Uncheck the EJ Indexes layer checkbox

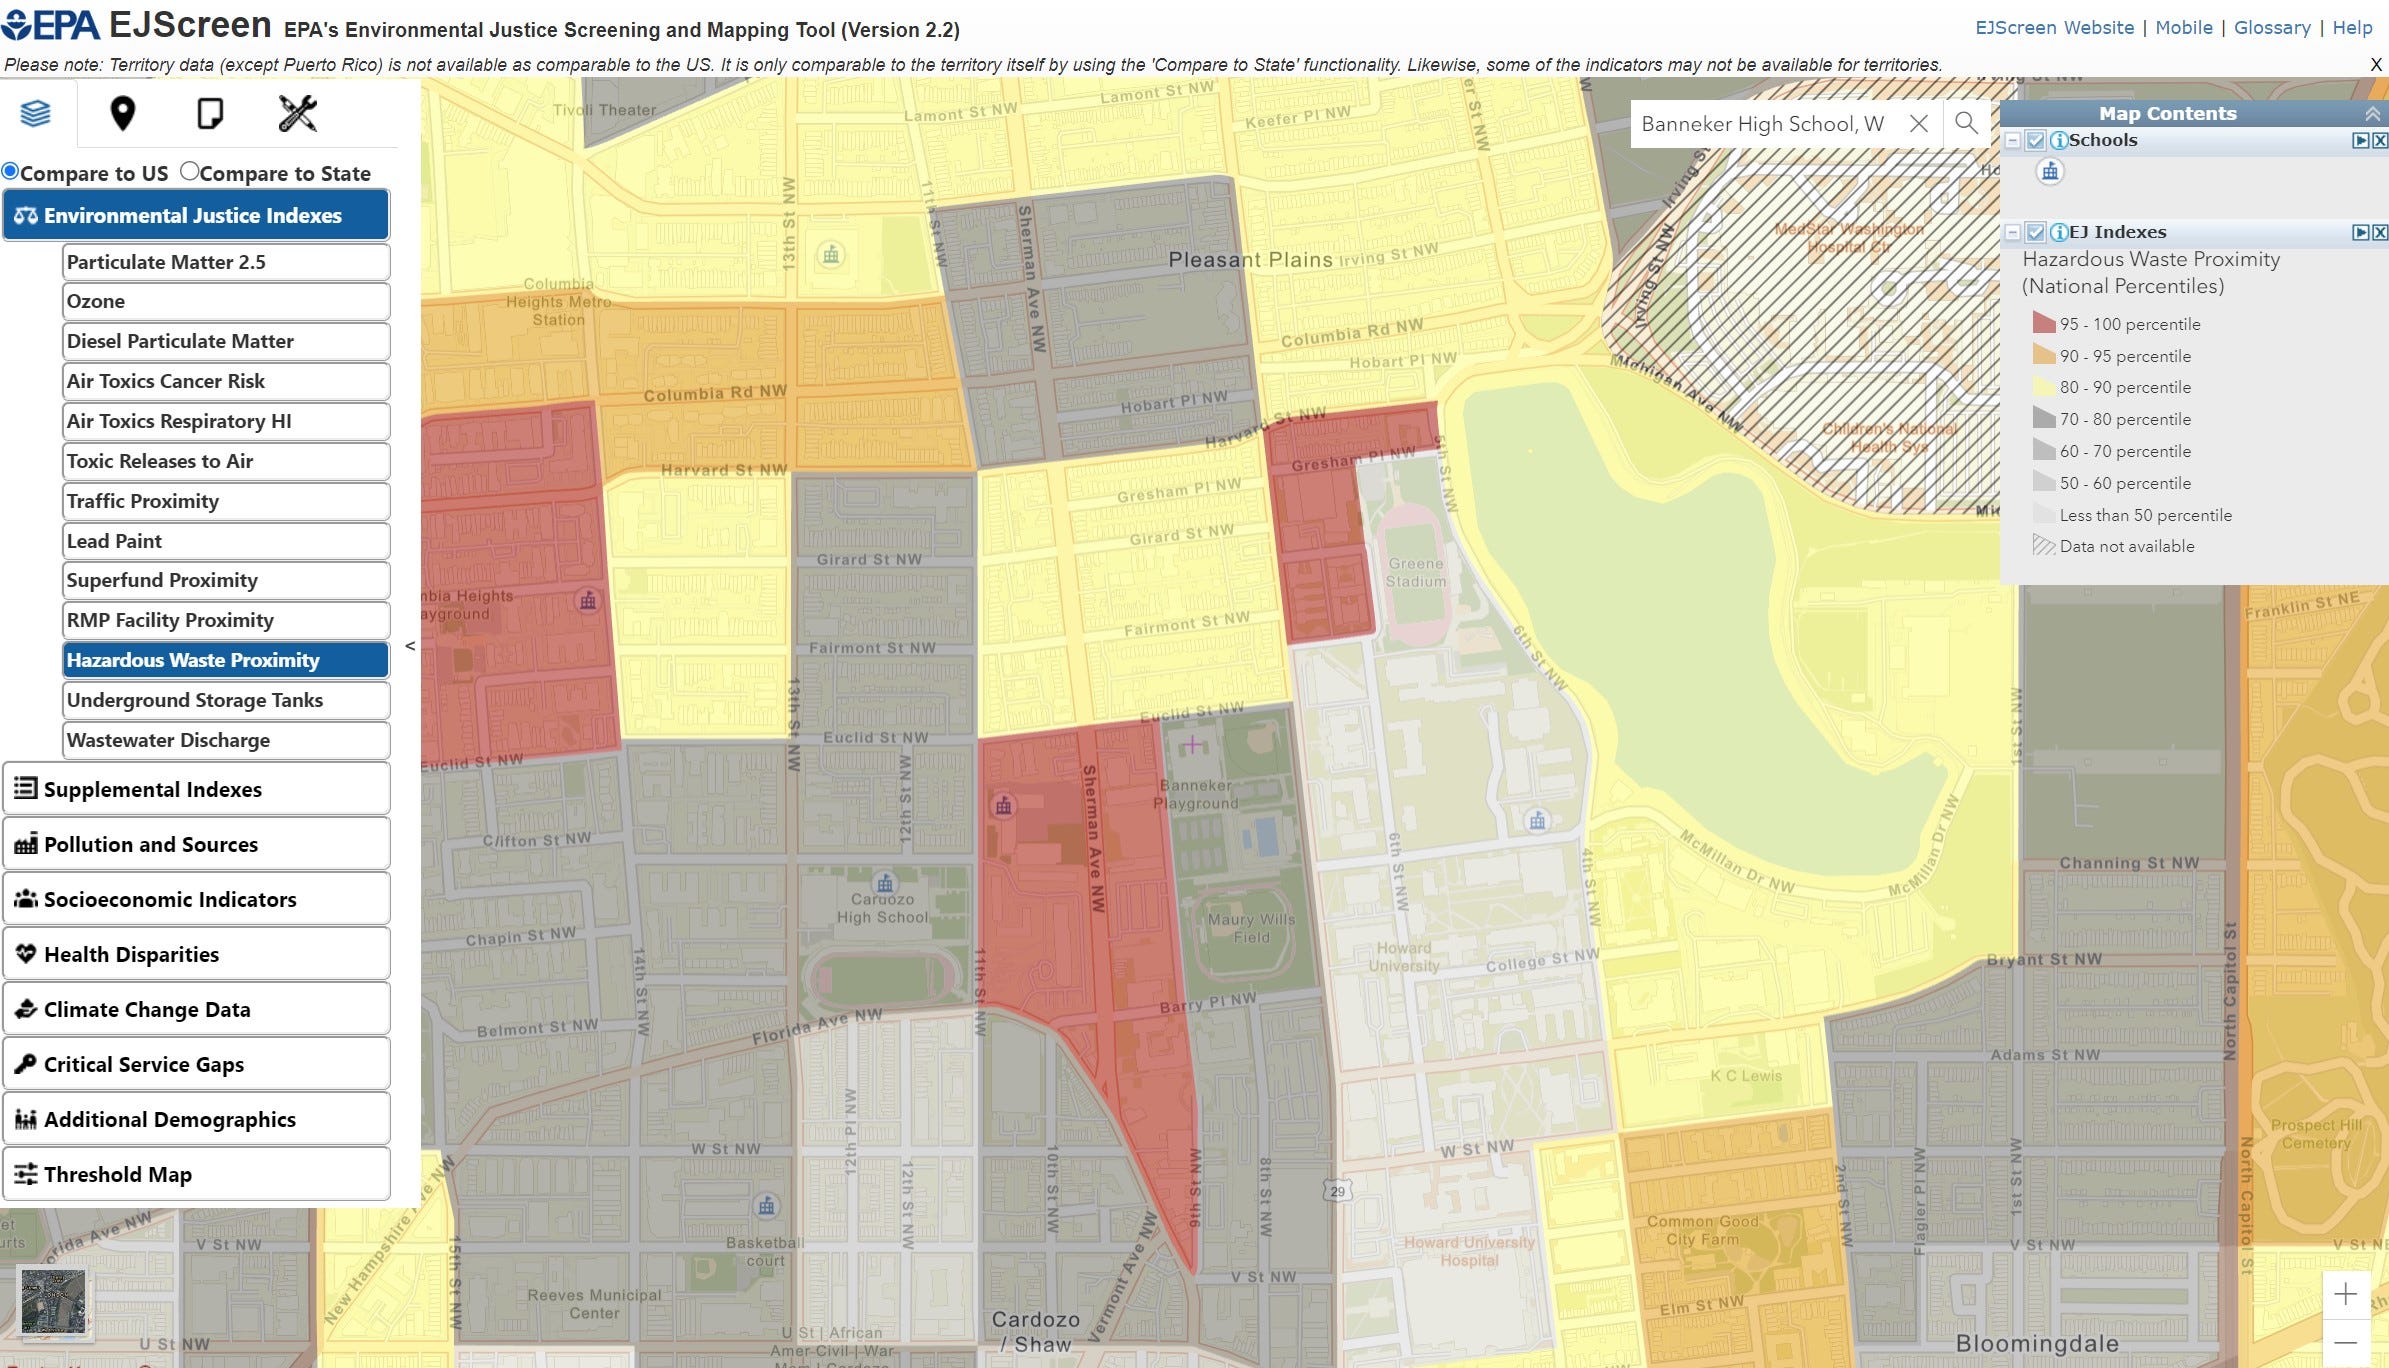coord(2035,233)
